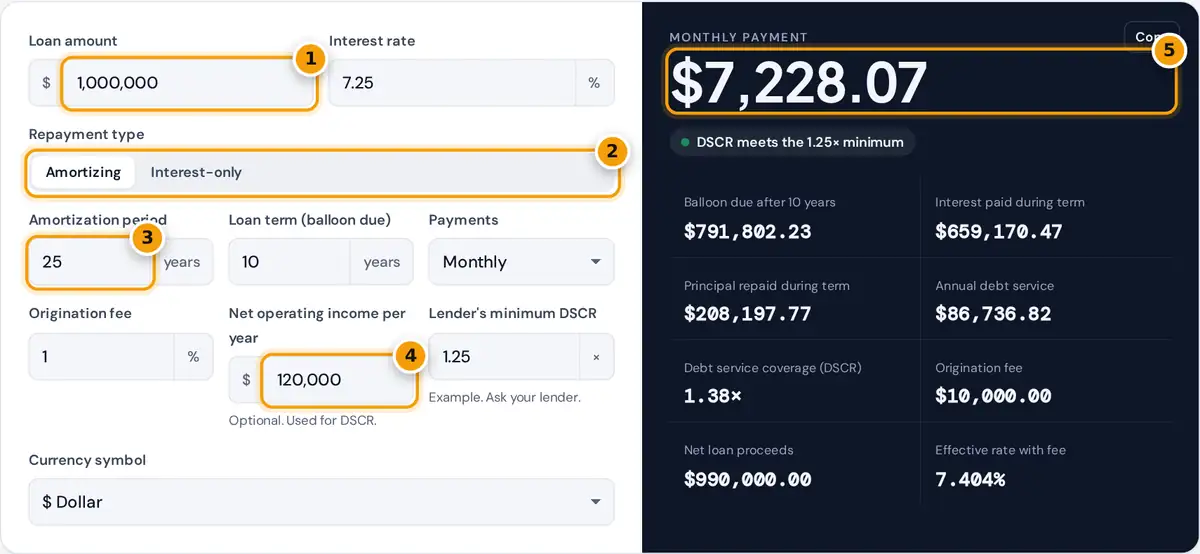Click the Copy button above monthly payment

coord(1151,37)
